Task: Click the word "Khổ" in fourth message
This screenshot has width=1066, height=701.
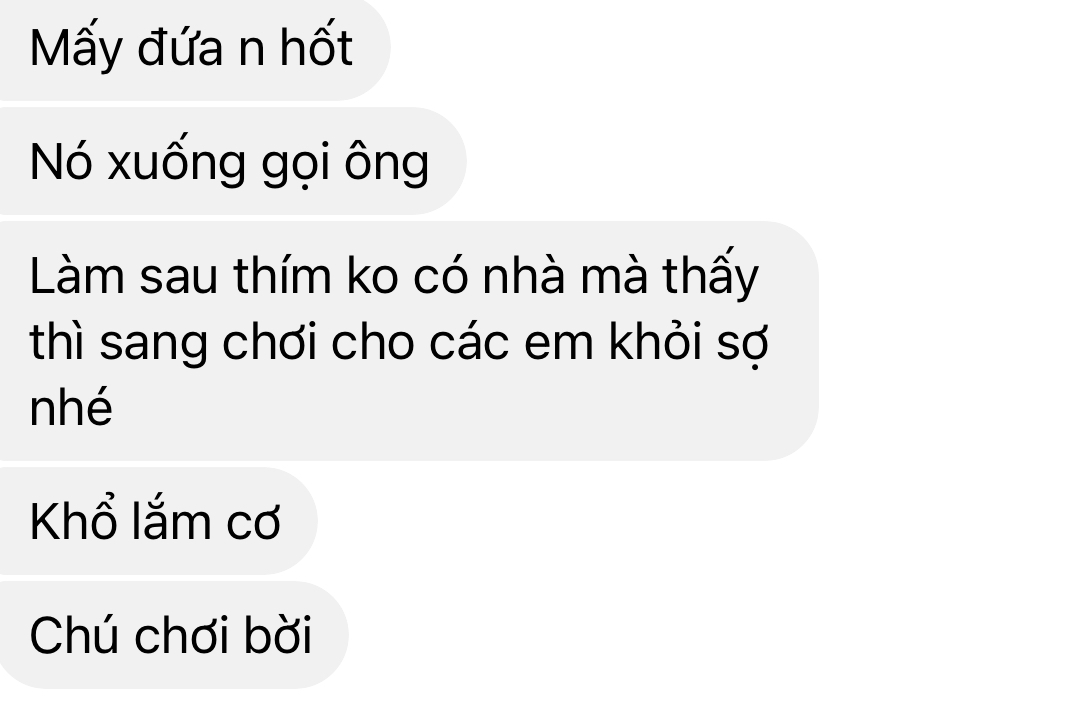Action: pos(73,520)
